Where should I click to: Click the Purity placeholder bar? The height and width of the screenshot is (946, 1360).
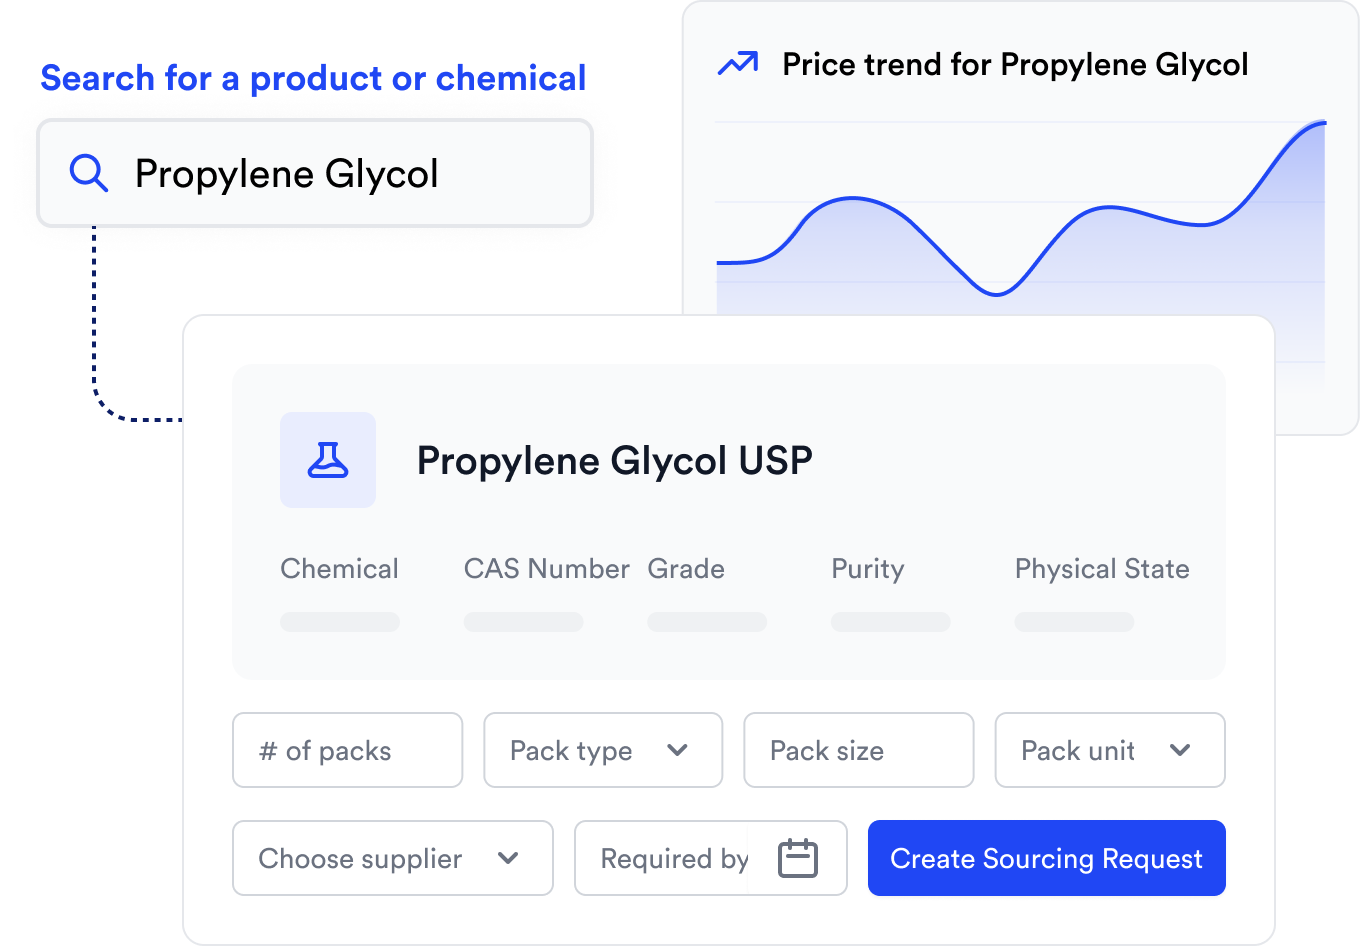point(890,621)
